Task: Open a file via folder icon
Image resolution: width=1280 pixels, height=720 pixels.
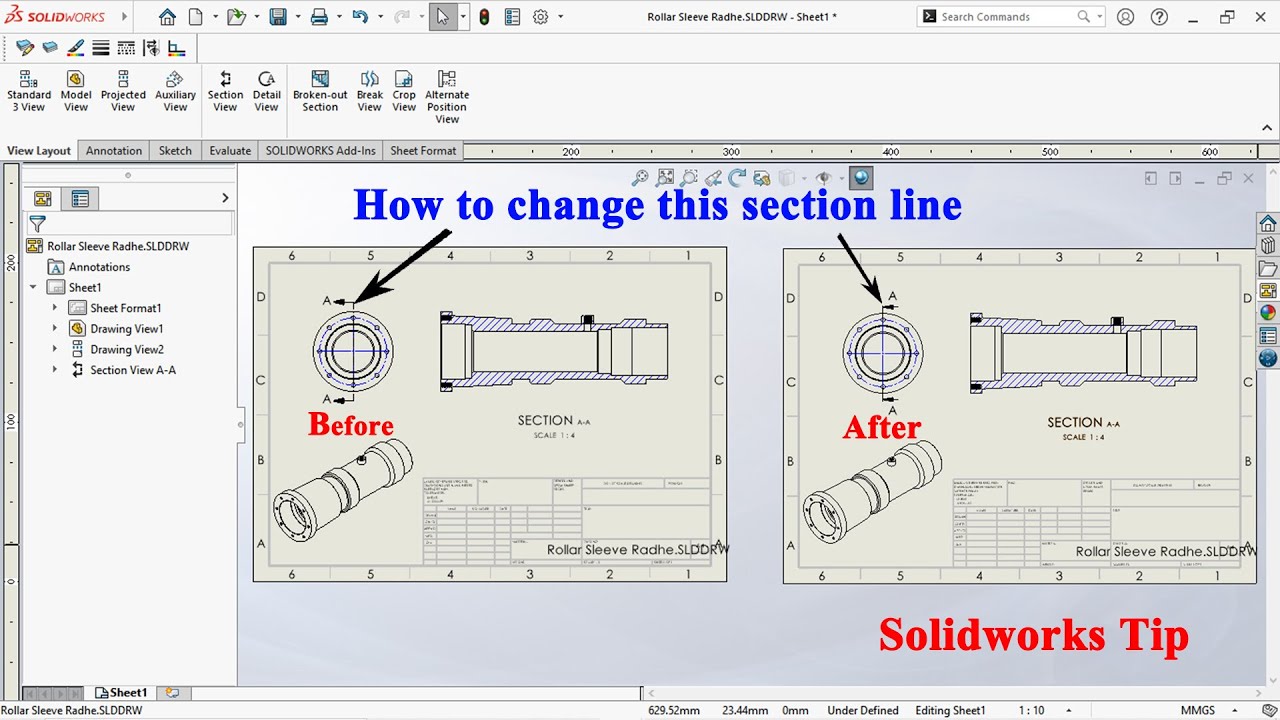Action: click(x=236, y=17)
